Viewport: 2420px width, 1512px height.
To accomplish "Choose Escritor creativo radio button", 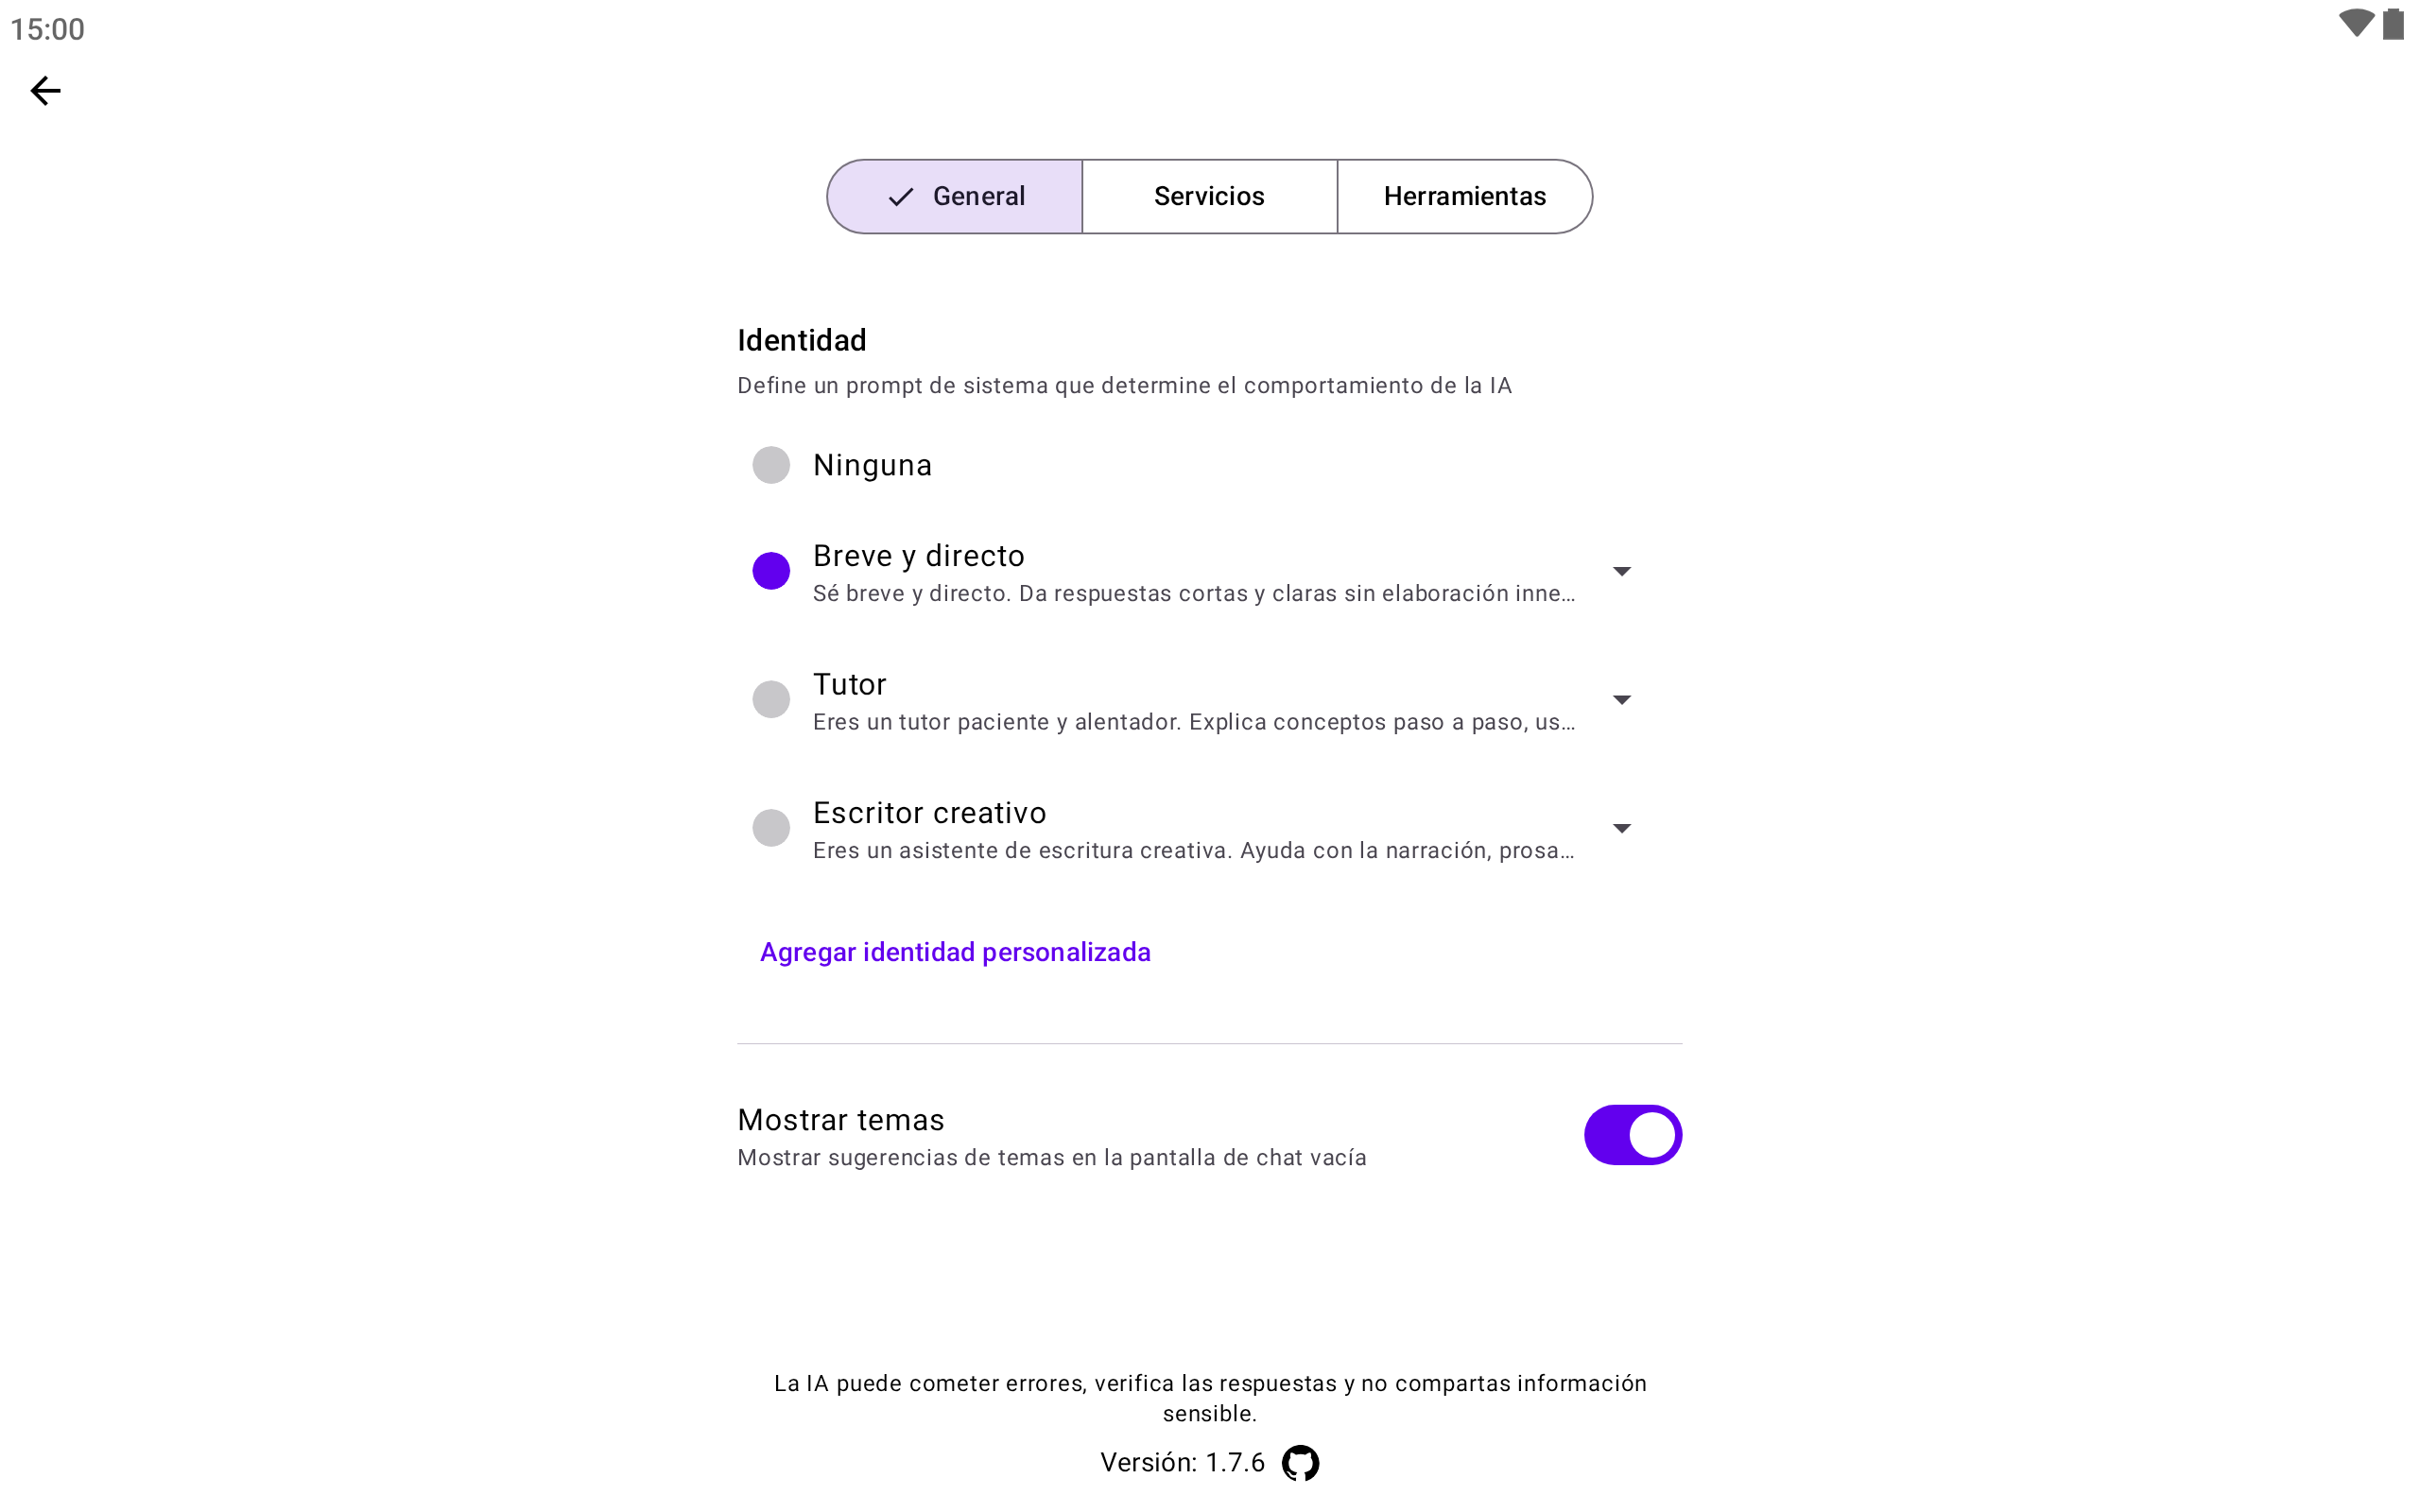I will pyautogui.click(x=771, y=828).
